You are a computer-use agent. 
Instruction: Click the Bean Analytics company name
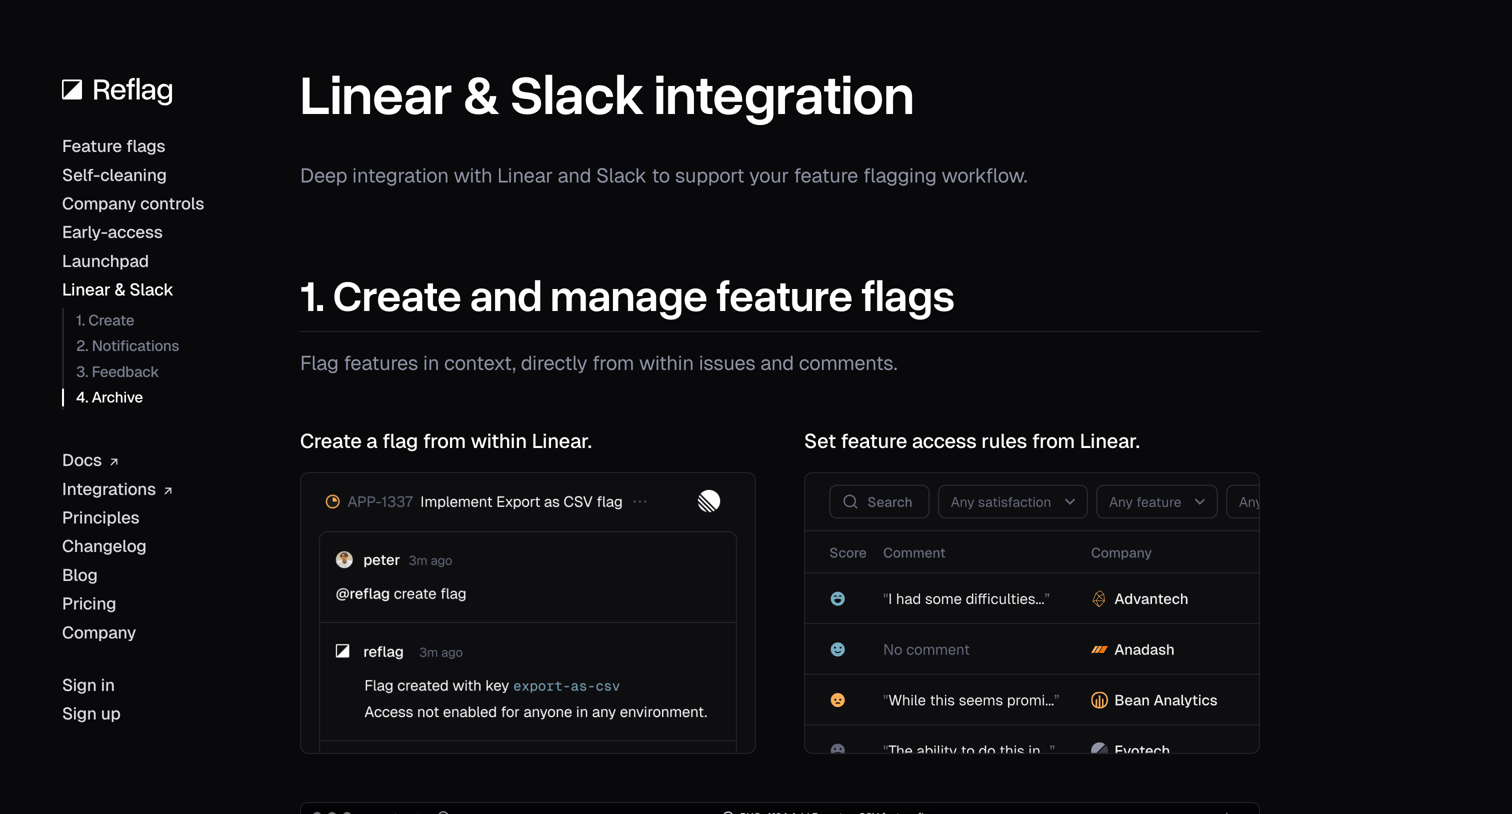1166,701
